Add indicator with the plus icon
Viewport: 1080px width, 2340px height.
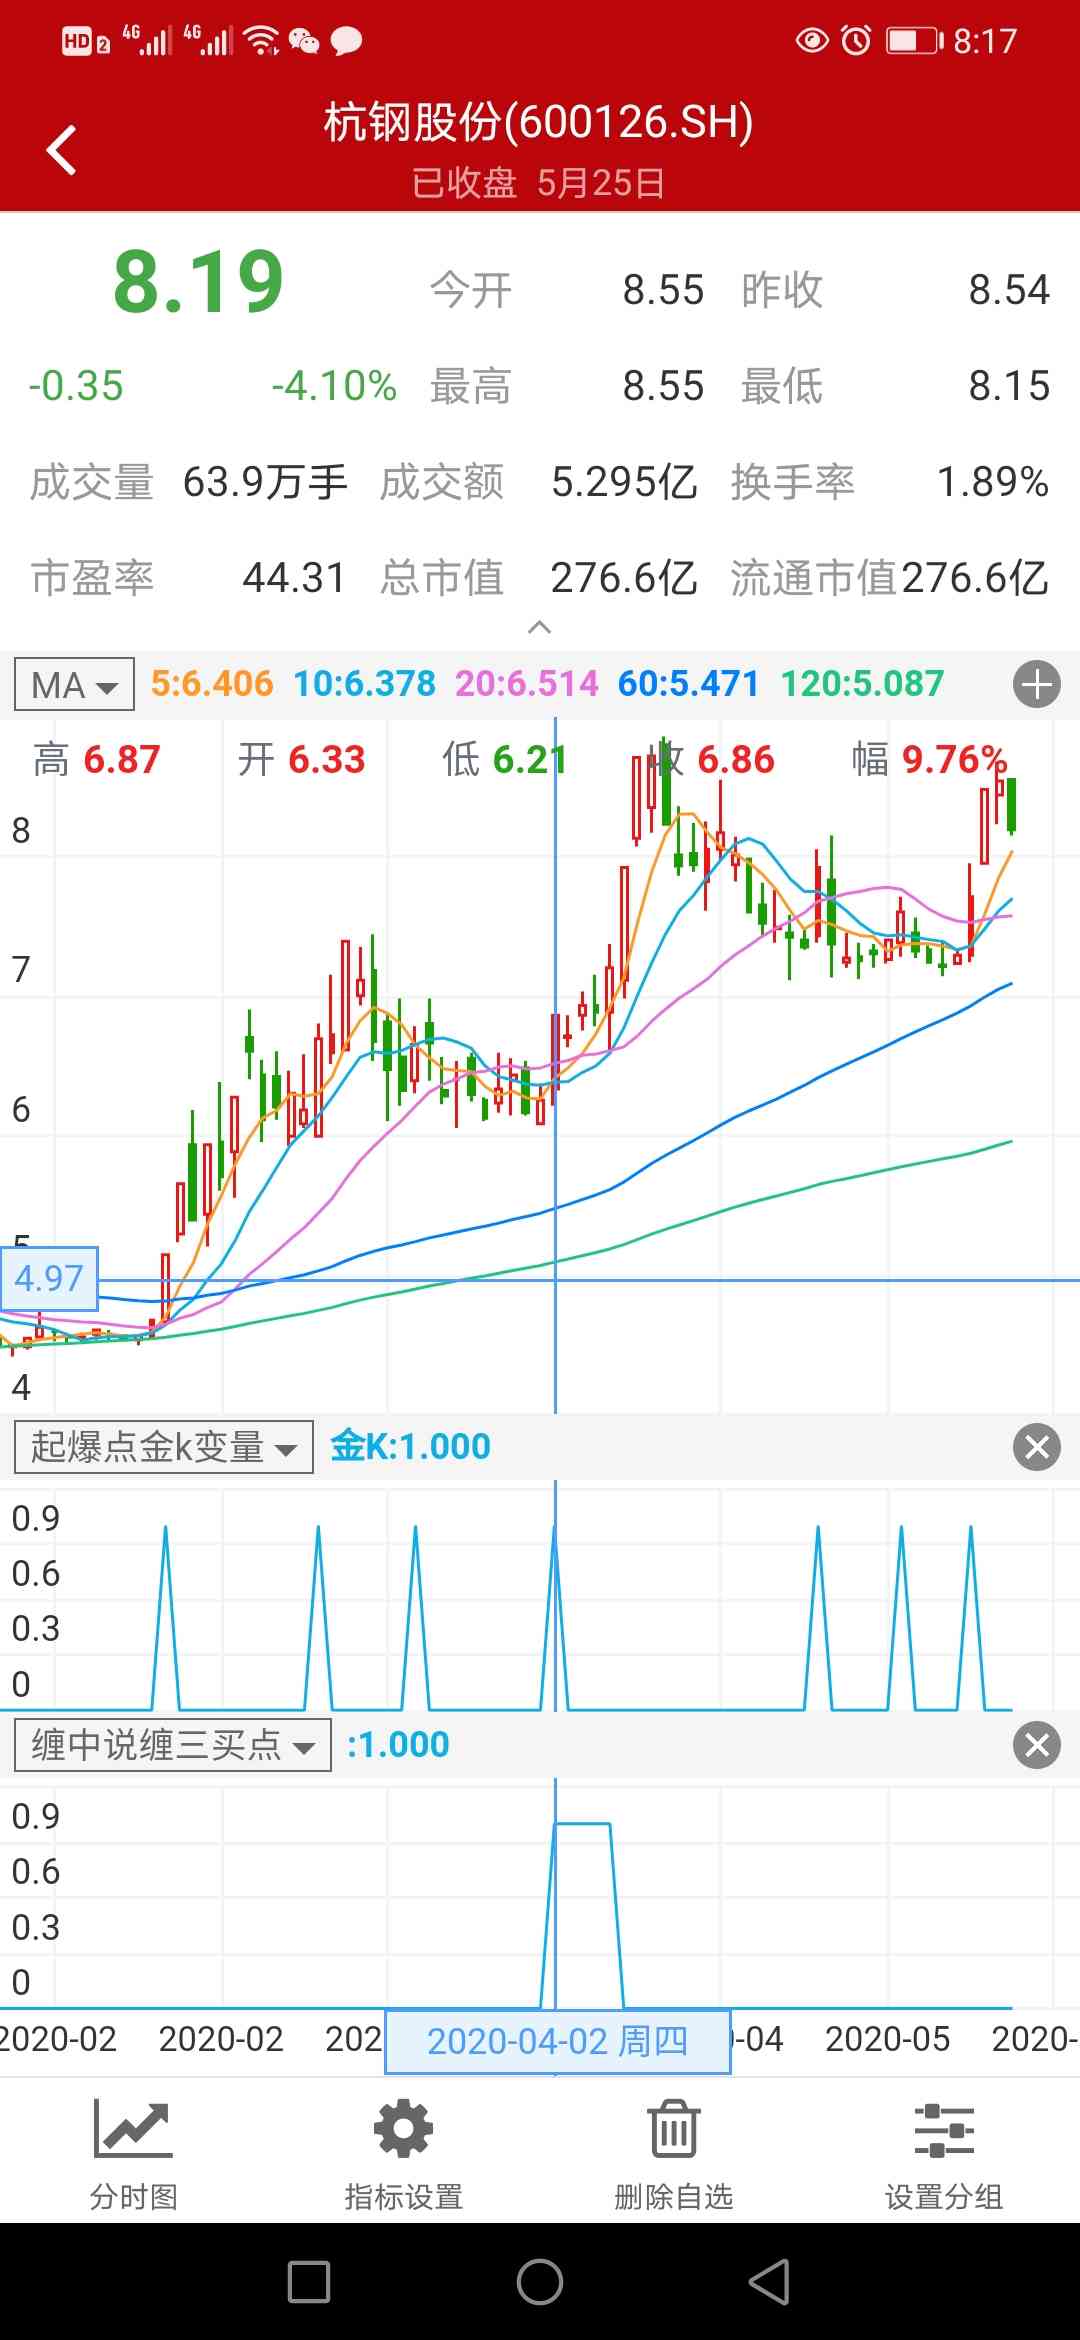coord(1036,685)
